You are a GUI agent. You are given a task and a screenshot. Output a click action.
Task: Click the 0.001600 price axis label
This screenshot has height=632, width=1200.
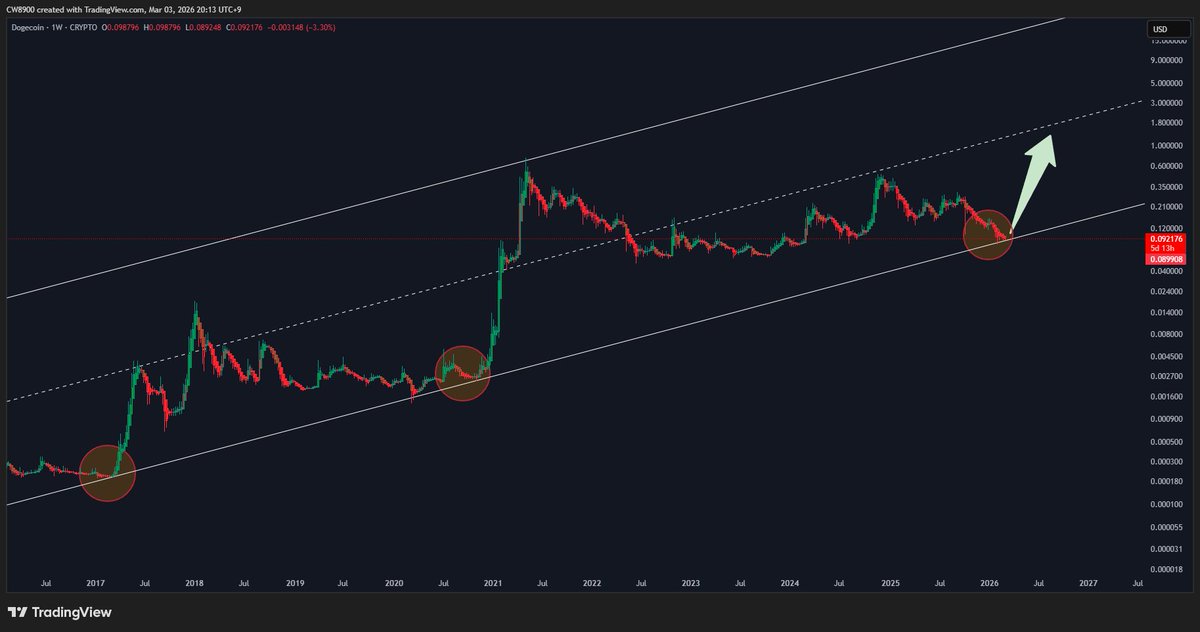tap(1165, 397)
